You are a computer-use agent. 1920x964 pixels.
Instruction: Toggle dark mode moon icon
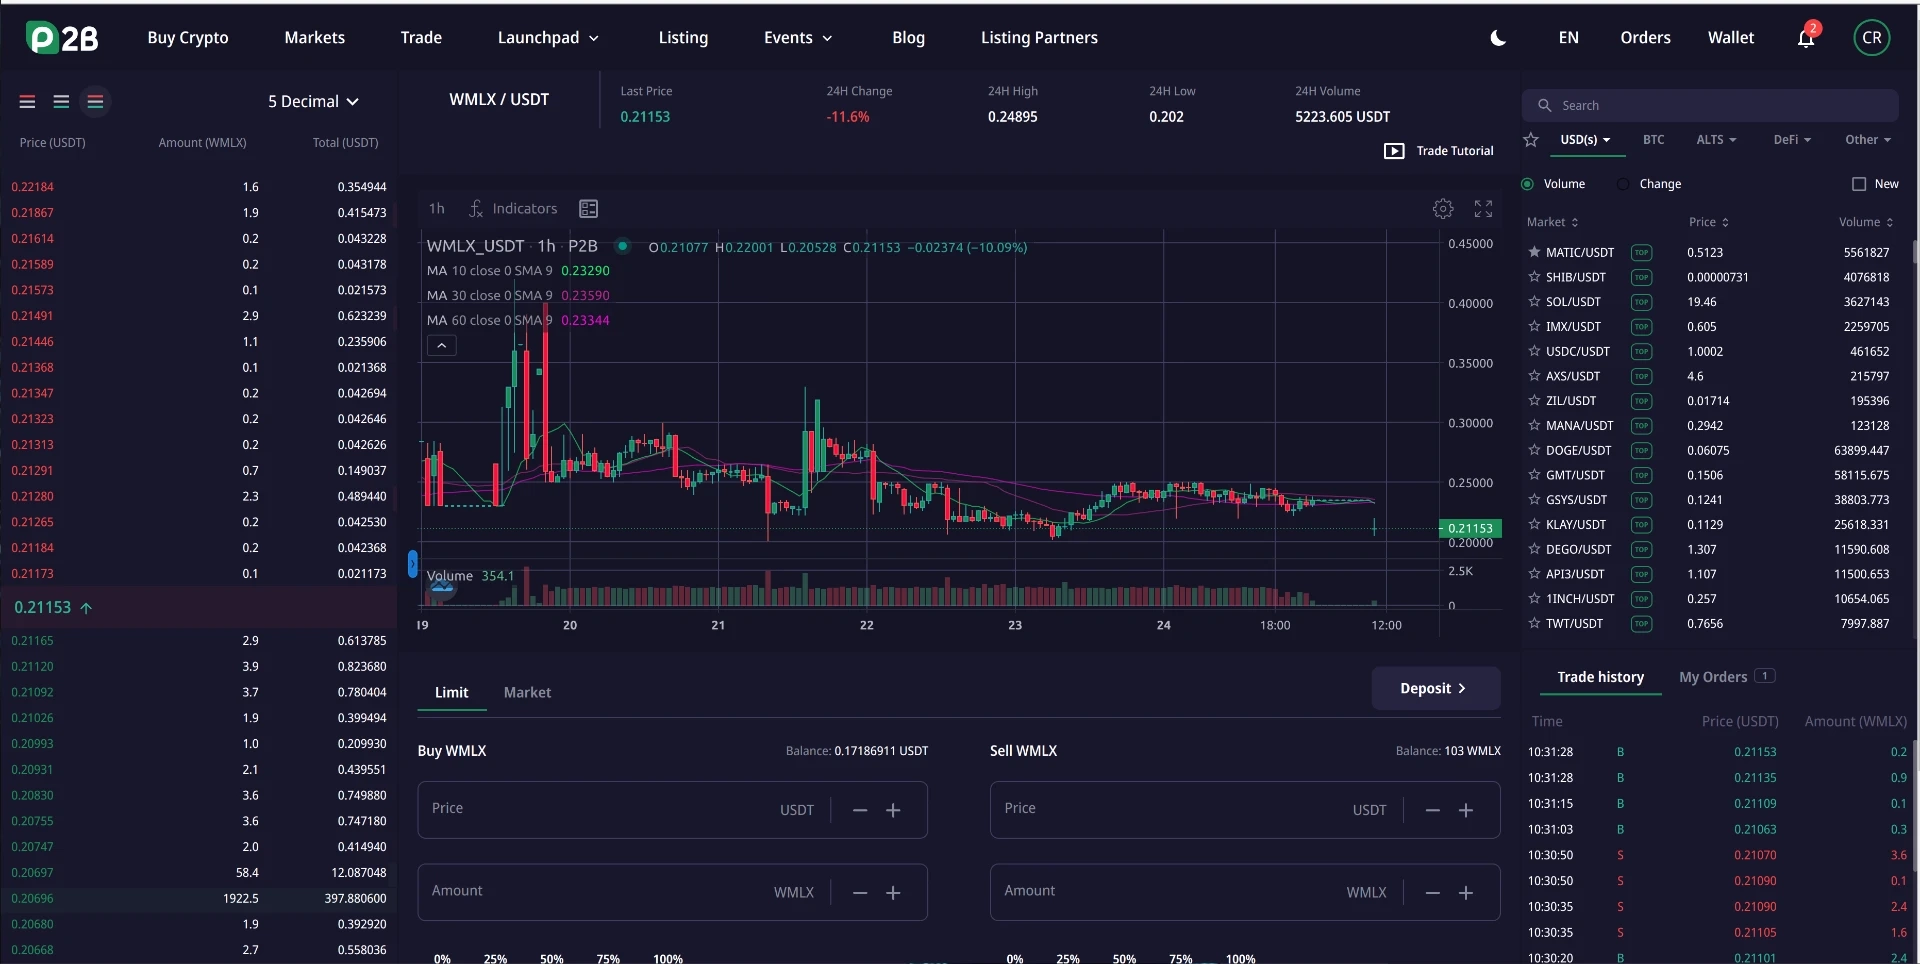click(1498, 38)
